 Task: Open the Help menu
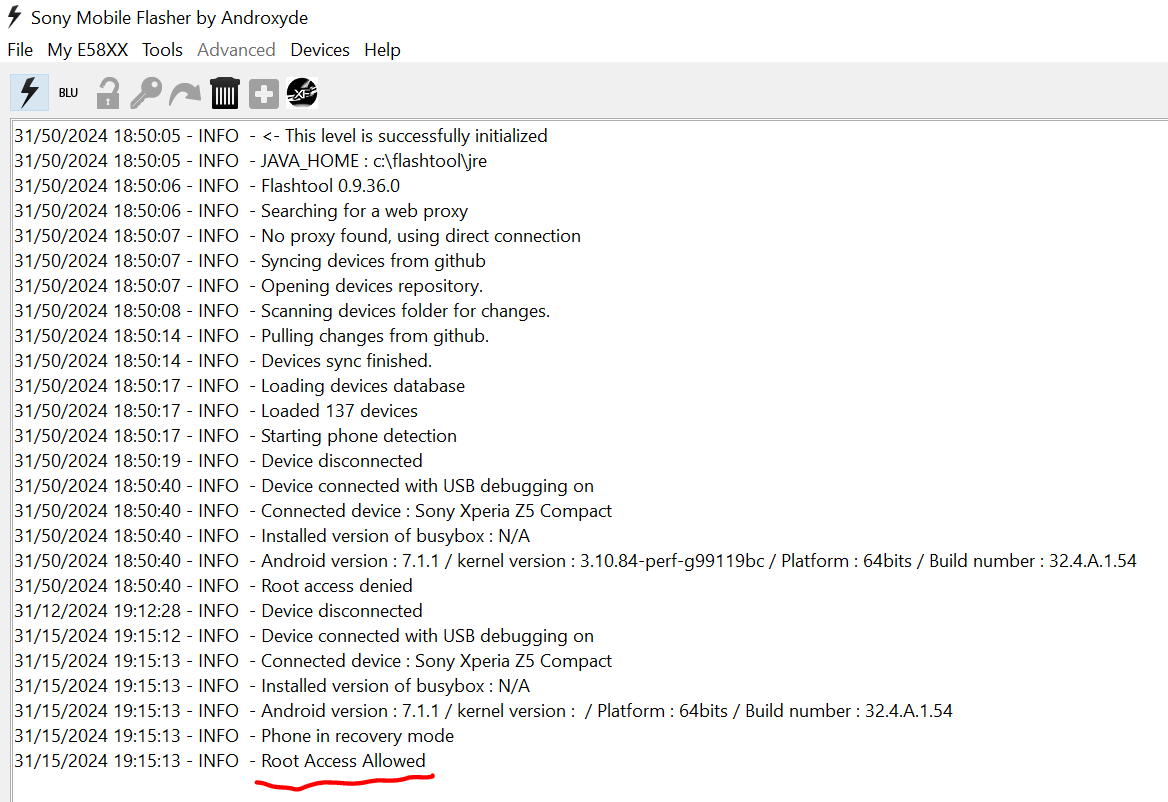pyautogui.click(x=382, y=50)
